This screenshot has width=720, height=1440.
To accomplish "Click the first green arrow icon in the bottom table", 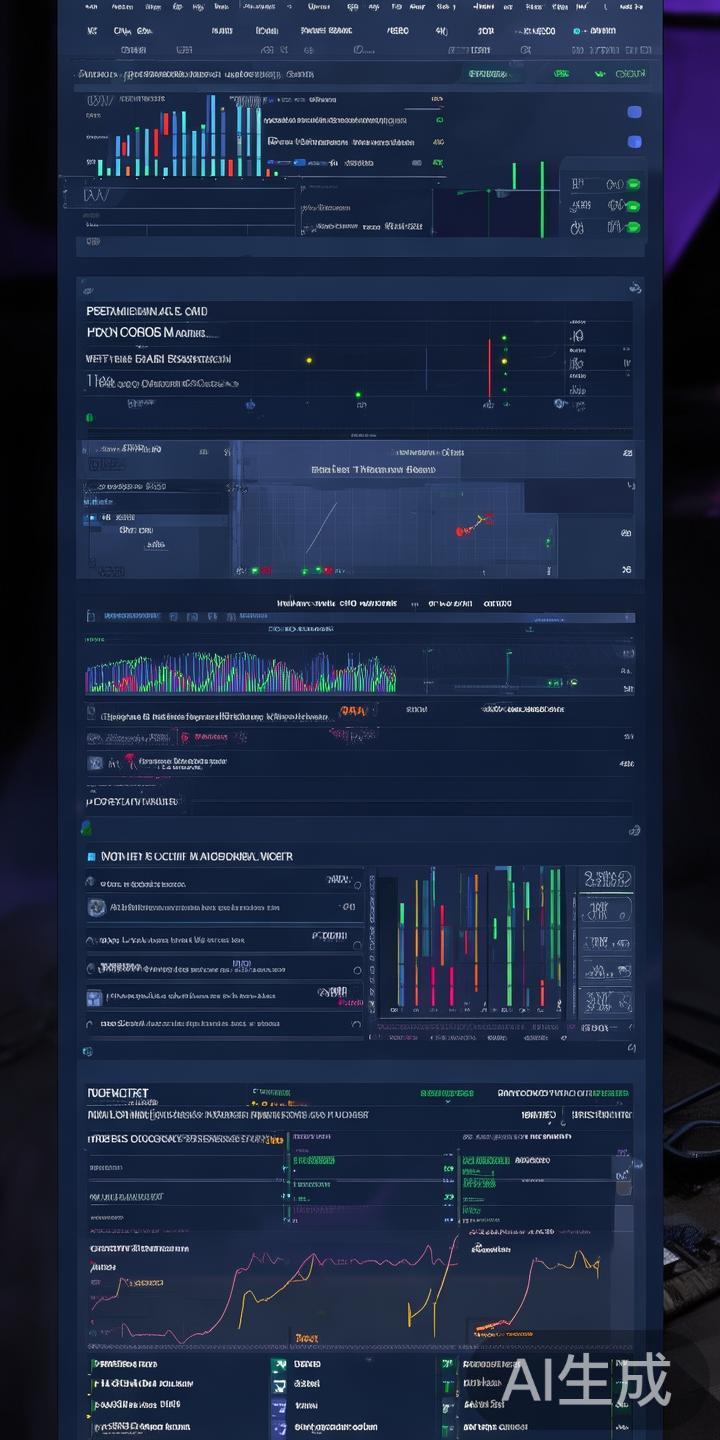I will [280, 1364].
